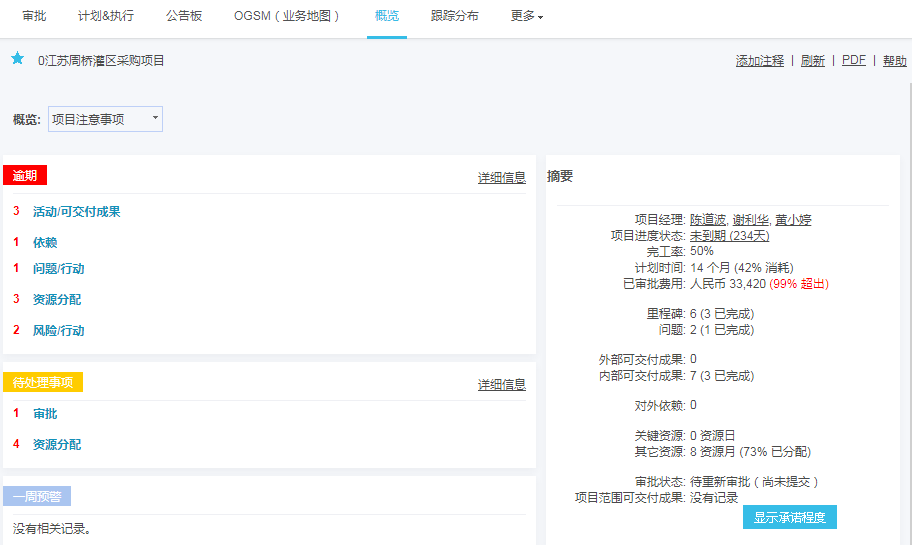
Task: Open overdue 风险/行动 item
Action: (x=58, y=330)
